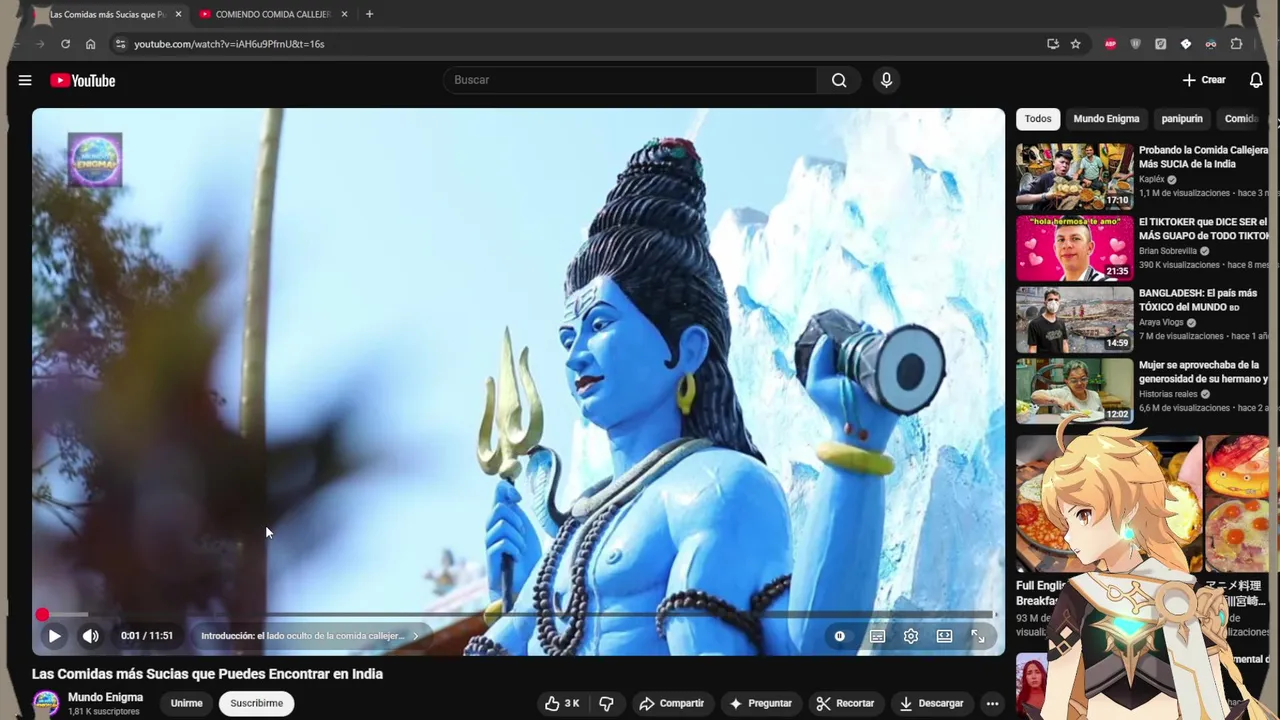
Task: Seek on the video progress bar
Action: pos(518,615)
